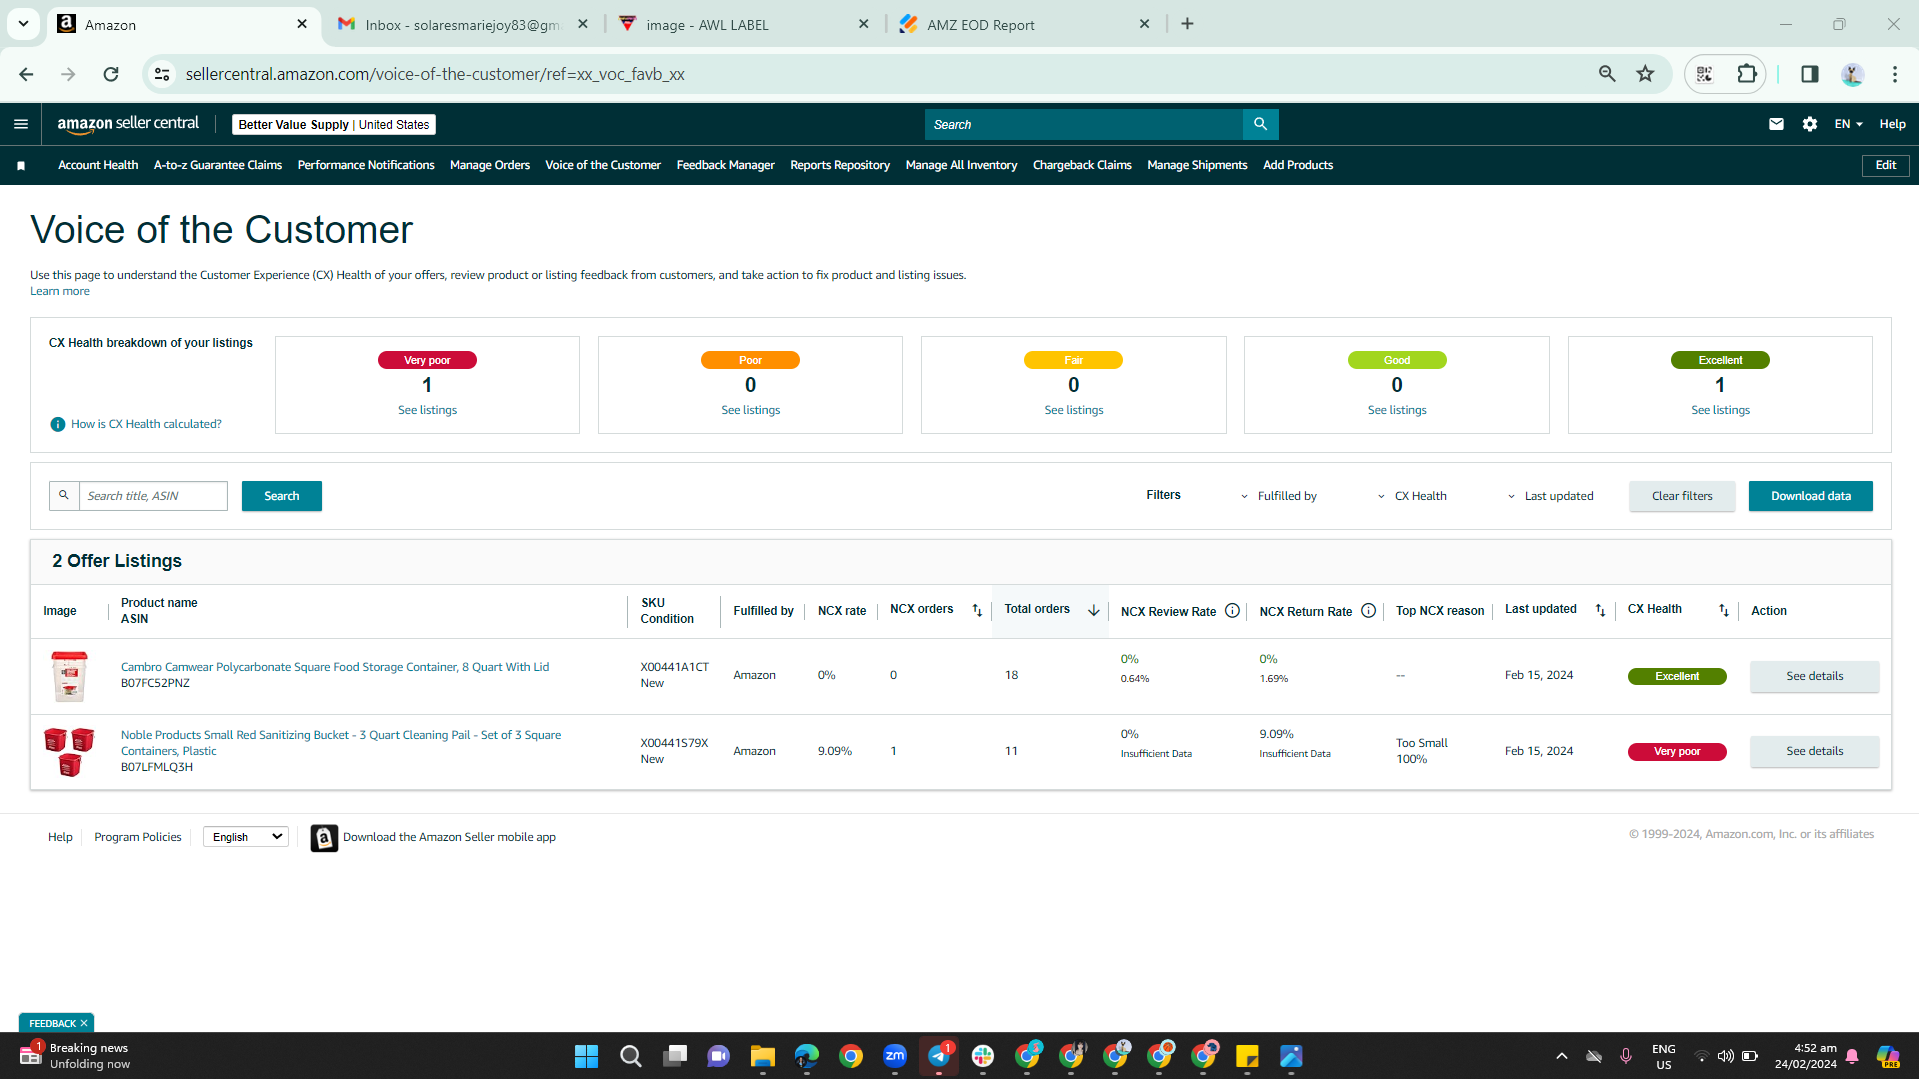
Task: Open the Help link in the header
Action: coord(1892,124)
